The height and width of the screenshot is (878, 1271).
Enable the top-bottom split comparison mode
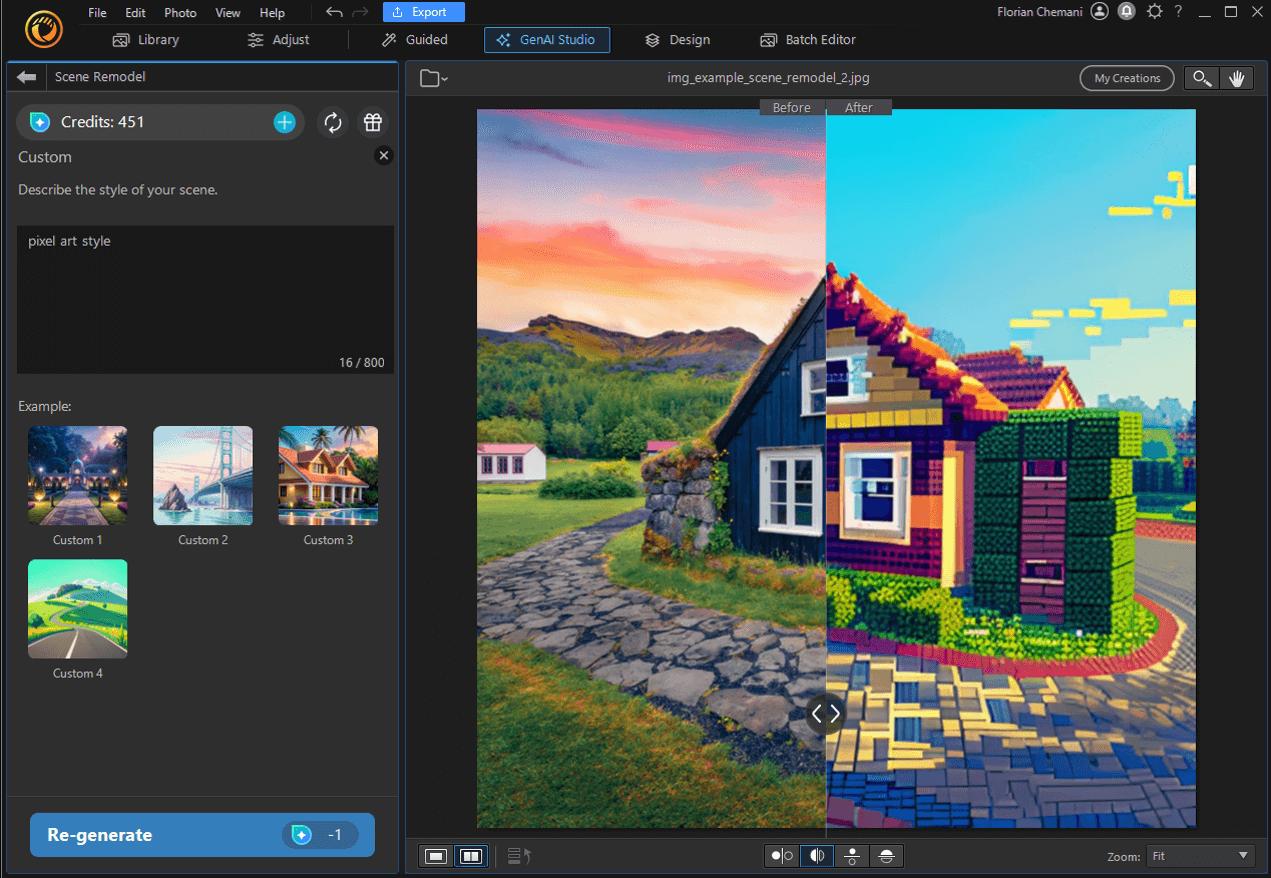pyautogui.click(x=852, y=856)
